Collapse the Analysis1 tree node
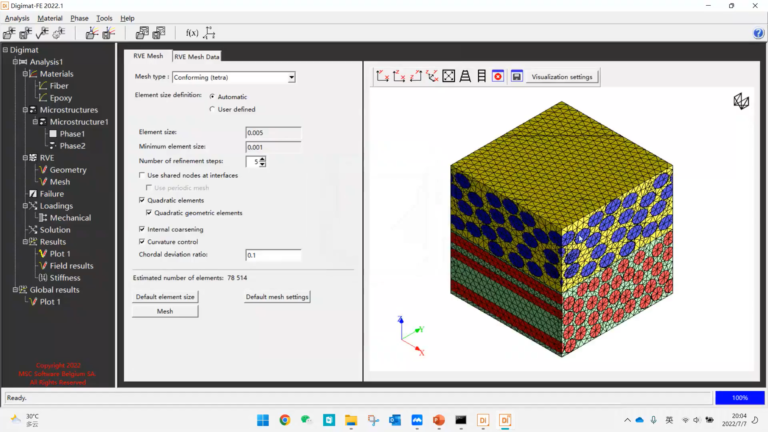768x432 pixels. [x=15, y=62]
